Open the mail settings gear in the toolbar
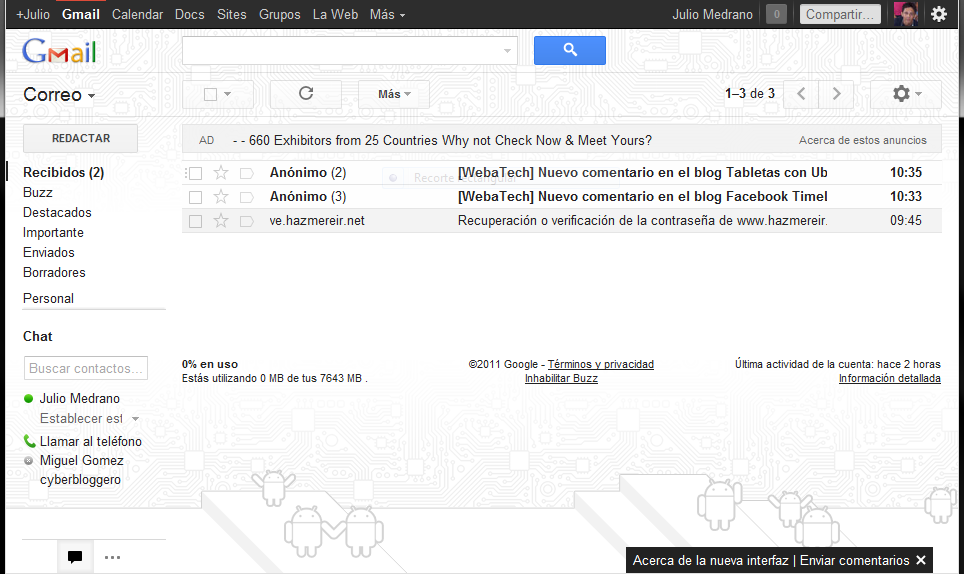Image resolution: width=964 pixels, height=574 pixels. point(906,94)
